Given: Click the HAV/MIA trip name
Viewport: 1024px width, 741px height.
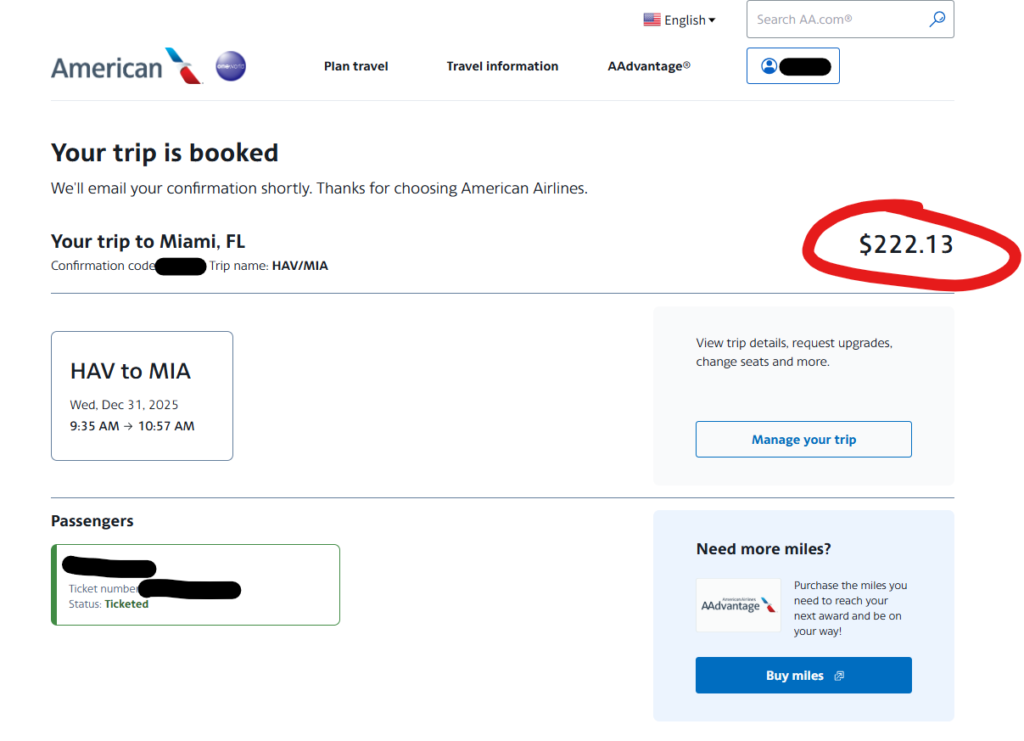Looking at the screenshot, I should 300,266.
